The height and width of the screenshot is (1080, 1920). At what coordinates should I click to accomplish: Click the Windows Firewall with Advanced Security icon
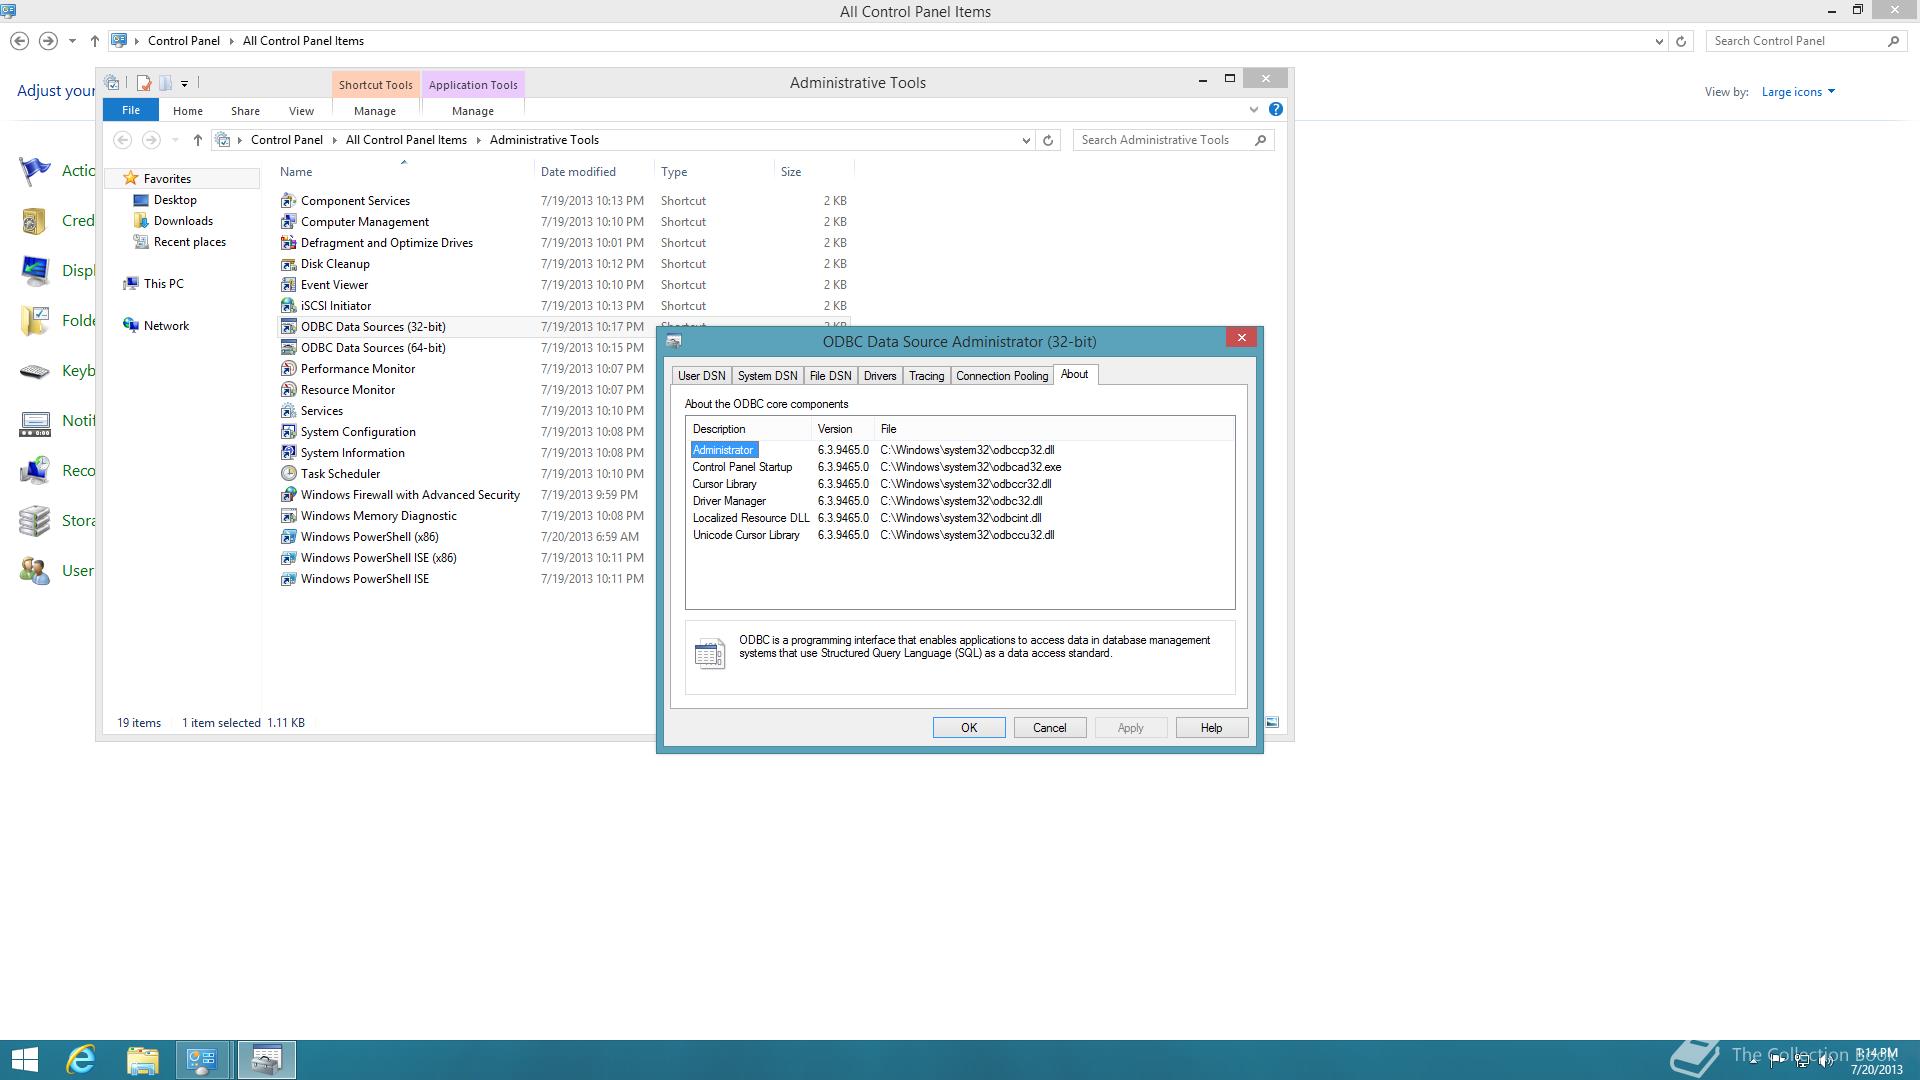288,495
